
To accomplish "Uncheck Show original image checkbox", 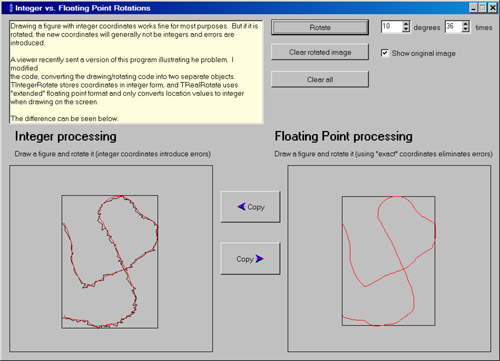I will tap(385, 53).
